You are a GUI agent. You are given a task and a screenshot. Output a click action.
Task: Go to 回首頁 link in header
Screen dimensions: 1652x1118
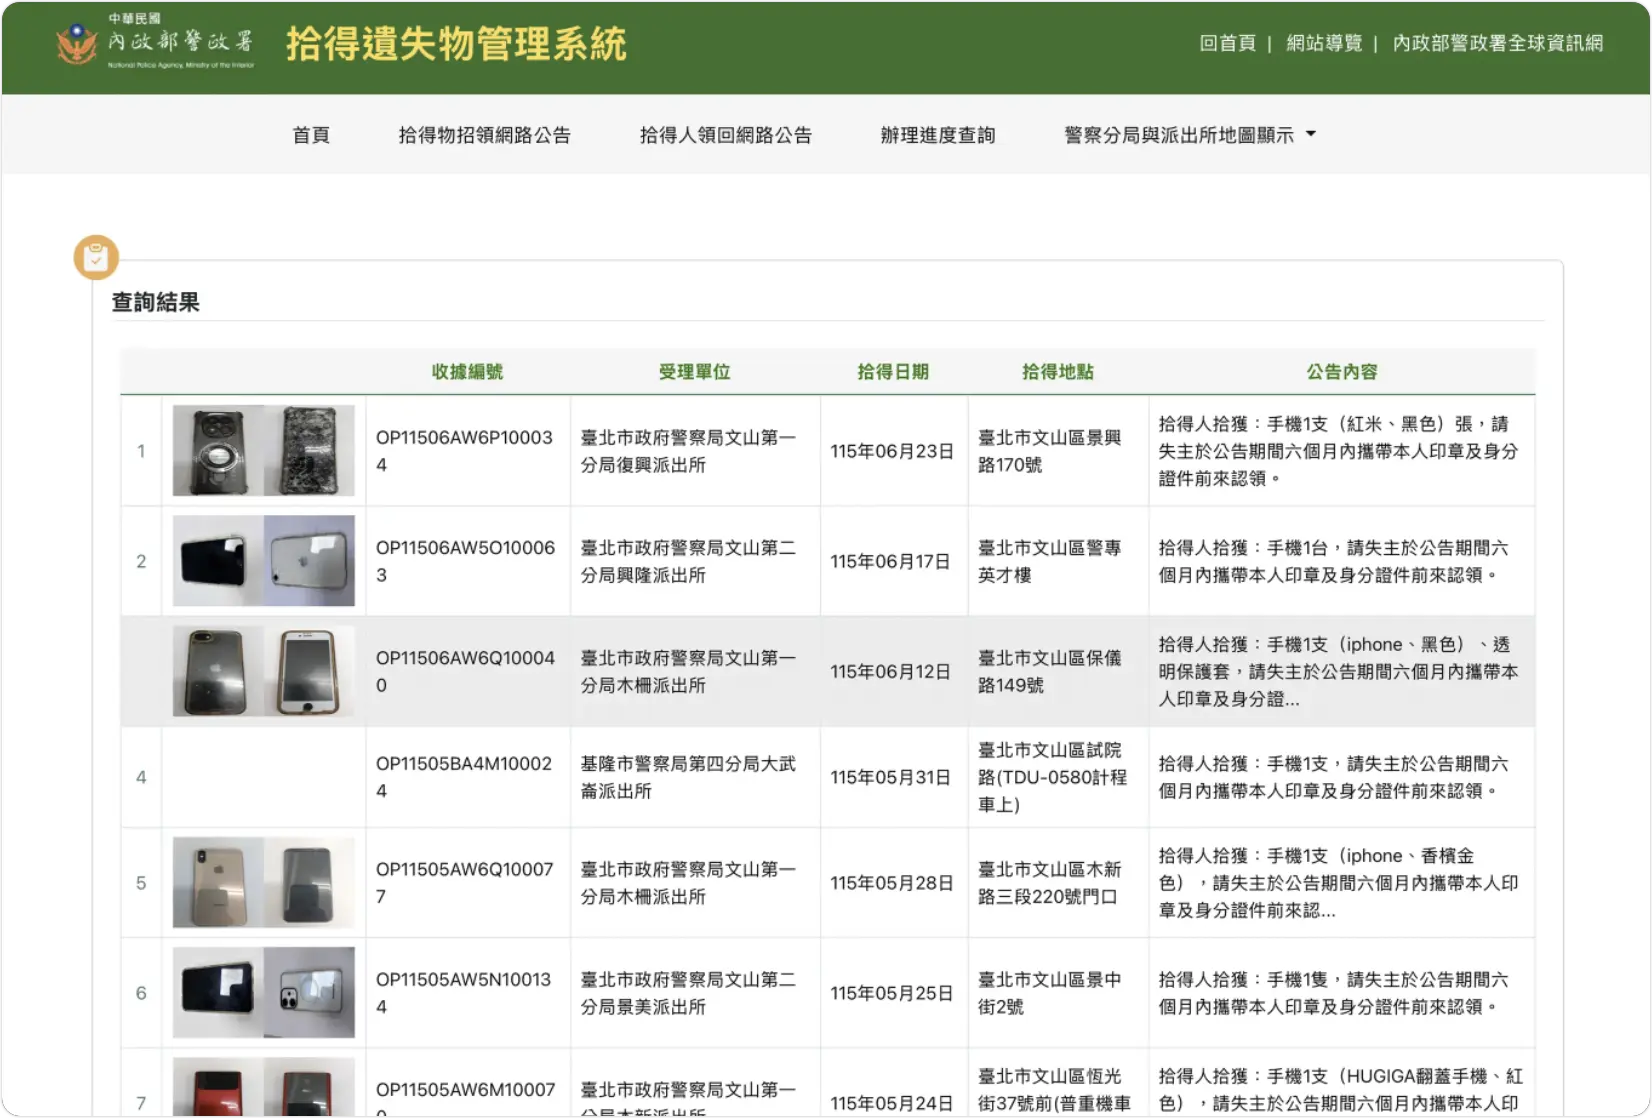[x=1227, y=43]
